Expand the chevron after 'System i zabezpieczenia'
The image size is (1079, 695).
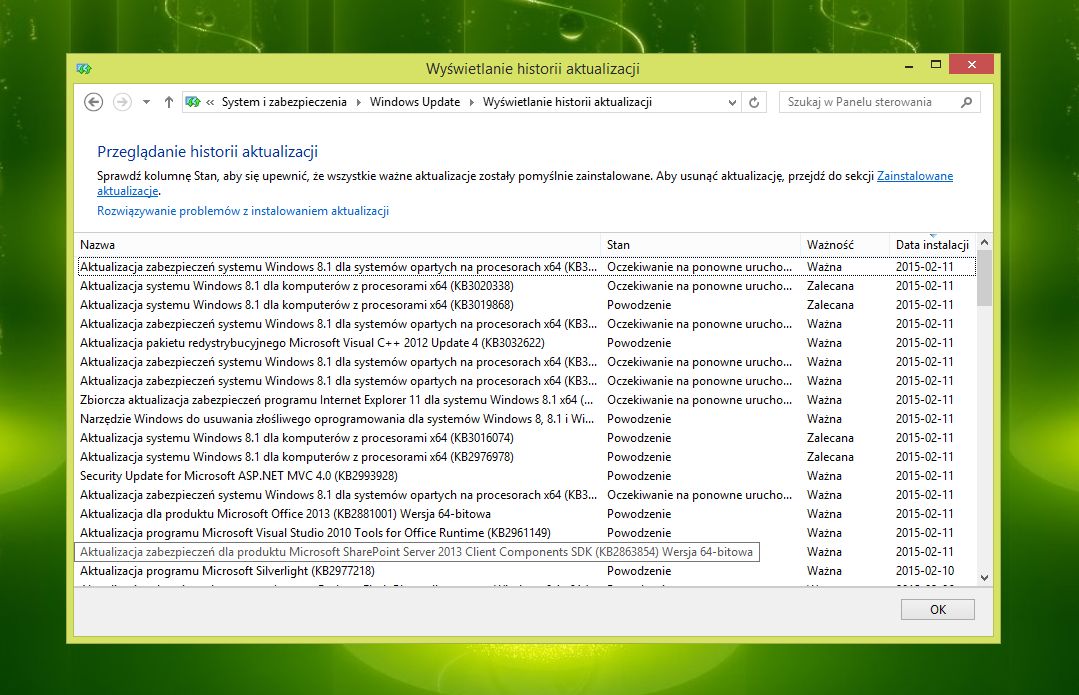click(359, 103)
